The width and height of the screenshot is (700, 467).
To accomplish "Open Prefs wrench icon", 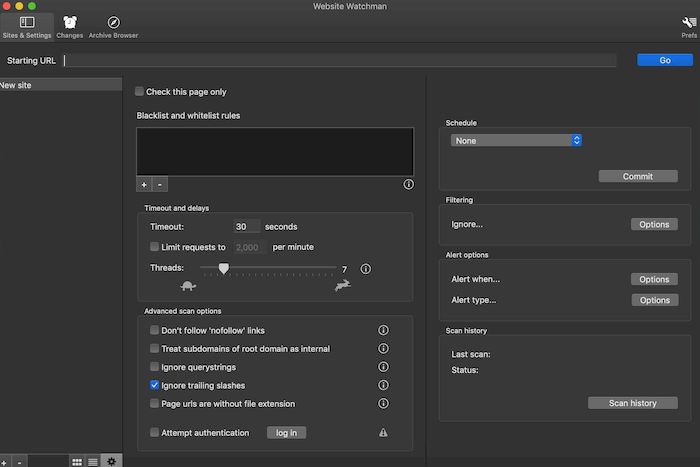I will pos(689,26).
